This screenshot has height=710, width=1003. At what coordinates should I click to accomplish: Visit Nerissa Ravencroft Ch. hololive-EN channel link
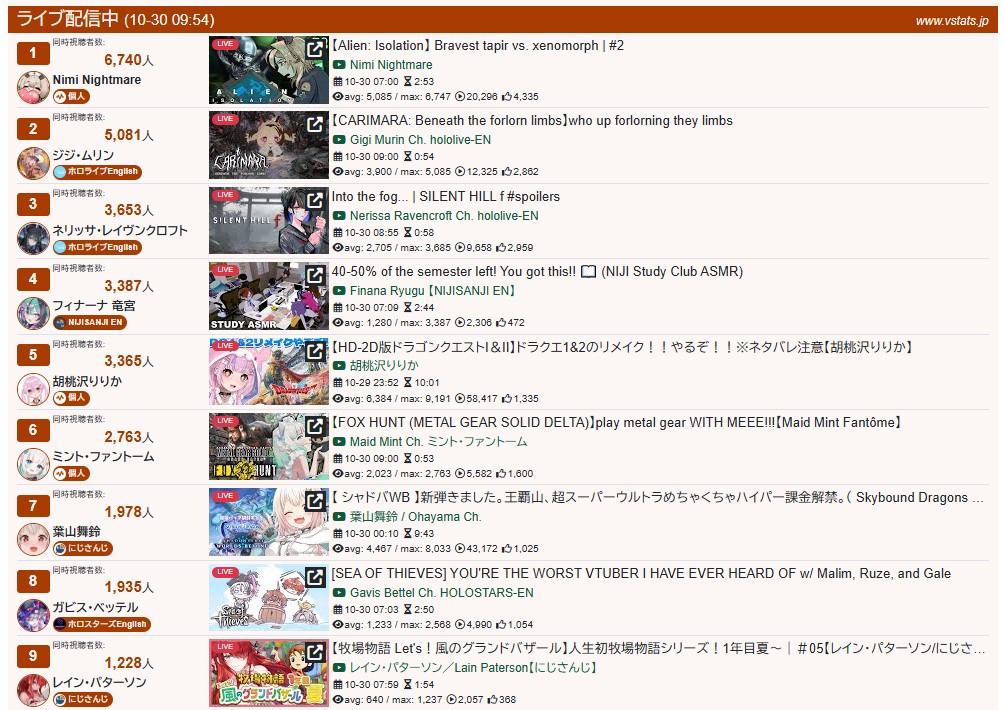[444, 216]
